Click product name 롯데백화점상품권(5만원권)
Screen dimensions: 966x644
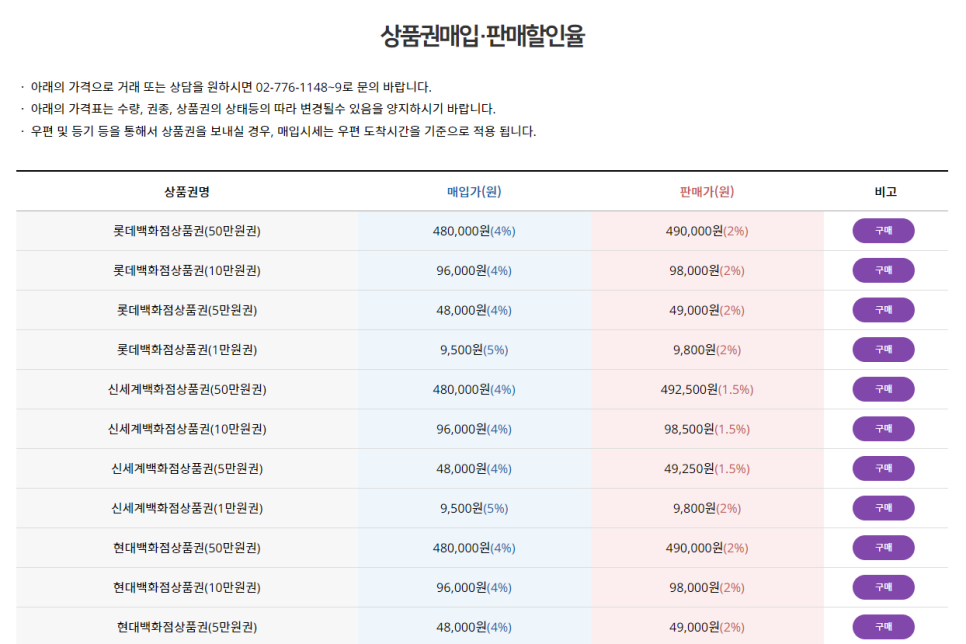(187, 310)
